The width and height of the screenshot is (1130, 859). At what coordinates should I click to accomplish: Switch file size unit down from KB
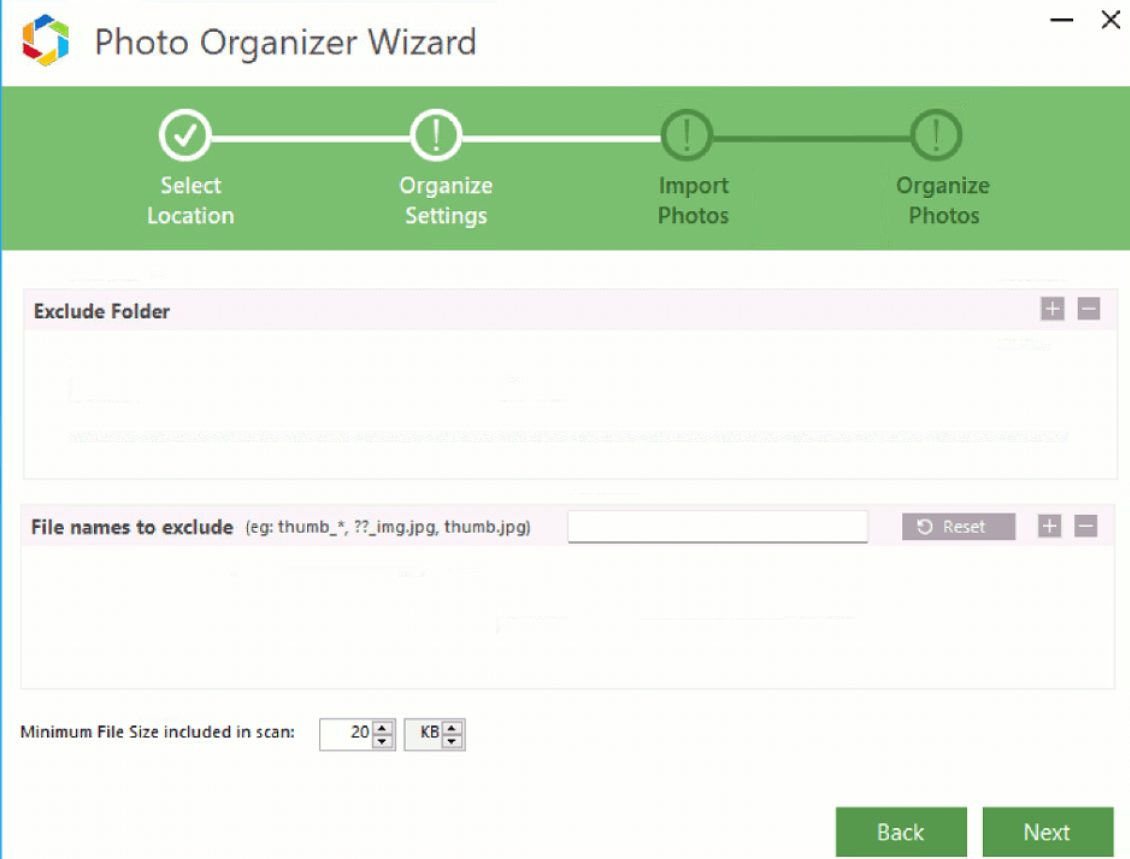pos(453,741)
